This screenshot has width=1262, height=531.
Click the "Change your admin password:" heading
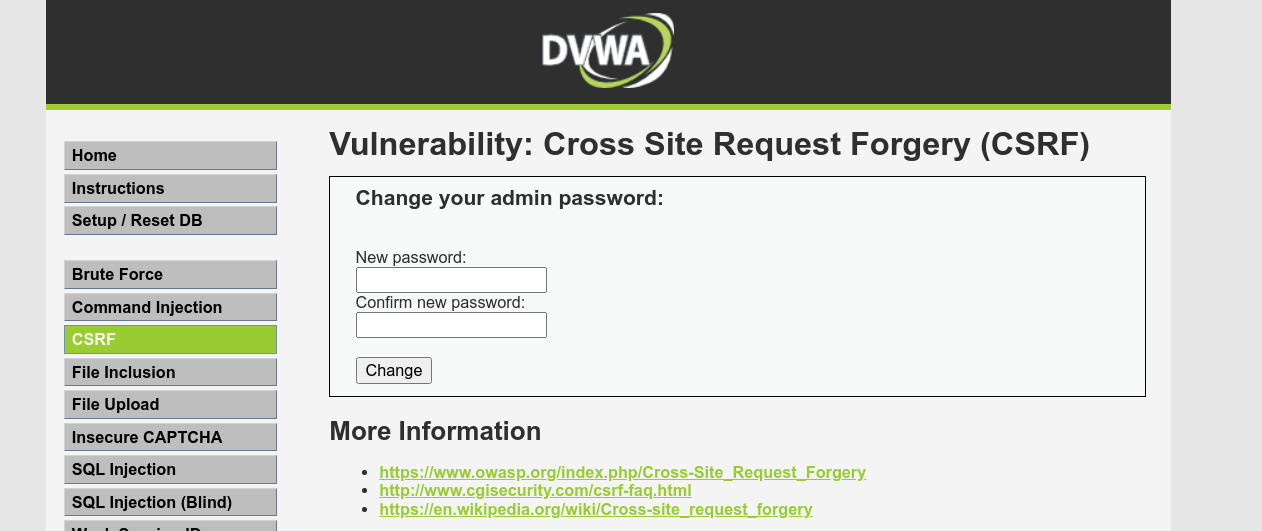(x=509, y=198)
